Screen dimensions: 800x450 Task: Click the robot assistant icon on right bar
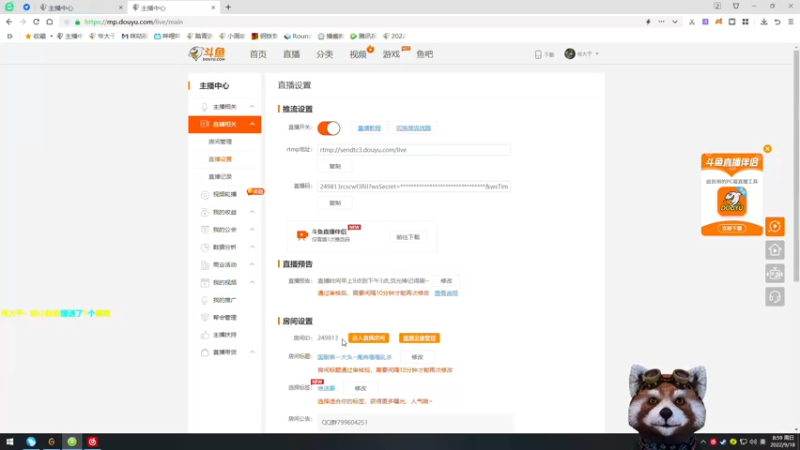pos(775,273)
